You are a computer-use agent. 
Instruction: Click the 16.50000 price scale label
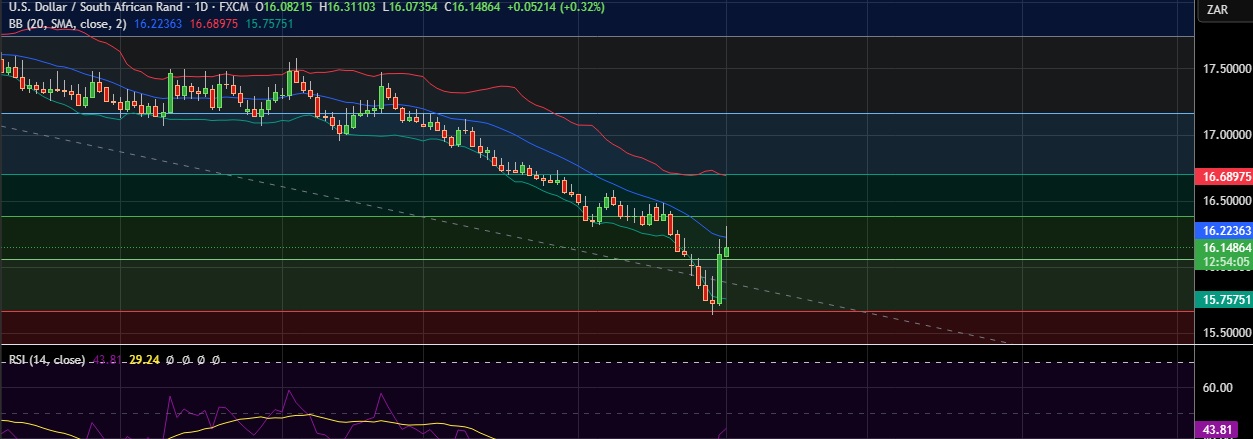1227,201
